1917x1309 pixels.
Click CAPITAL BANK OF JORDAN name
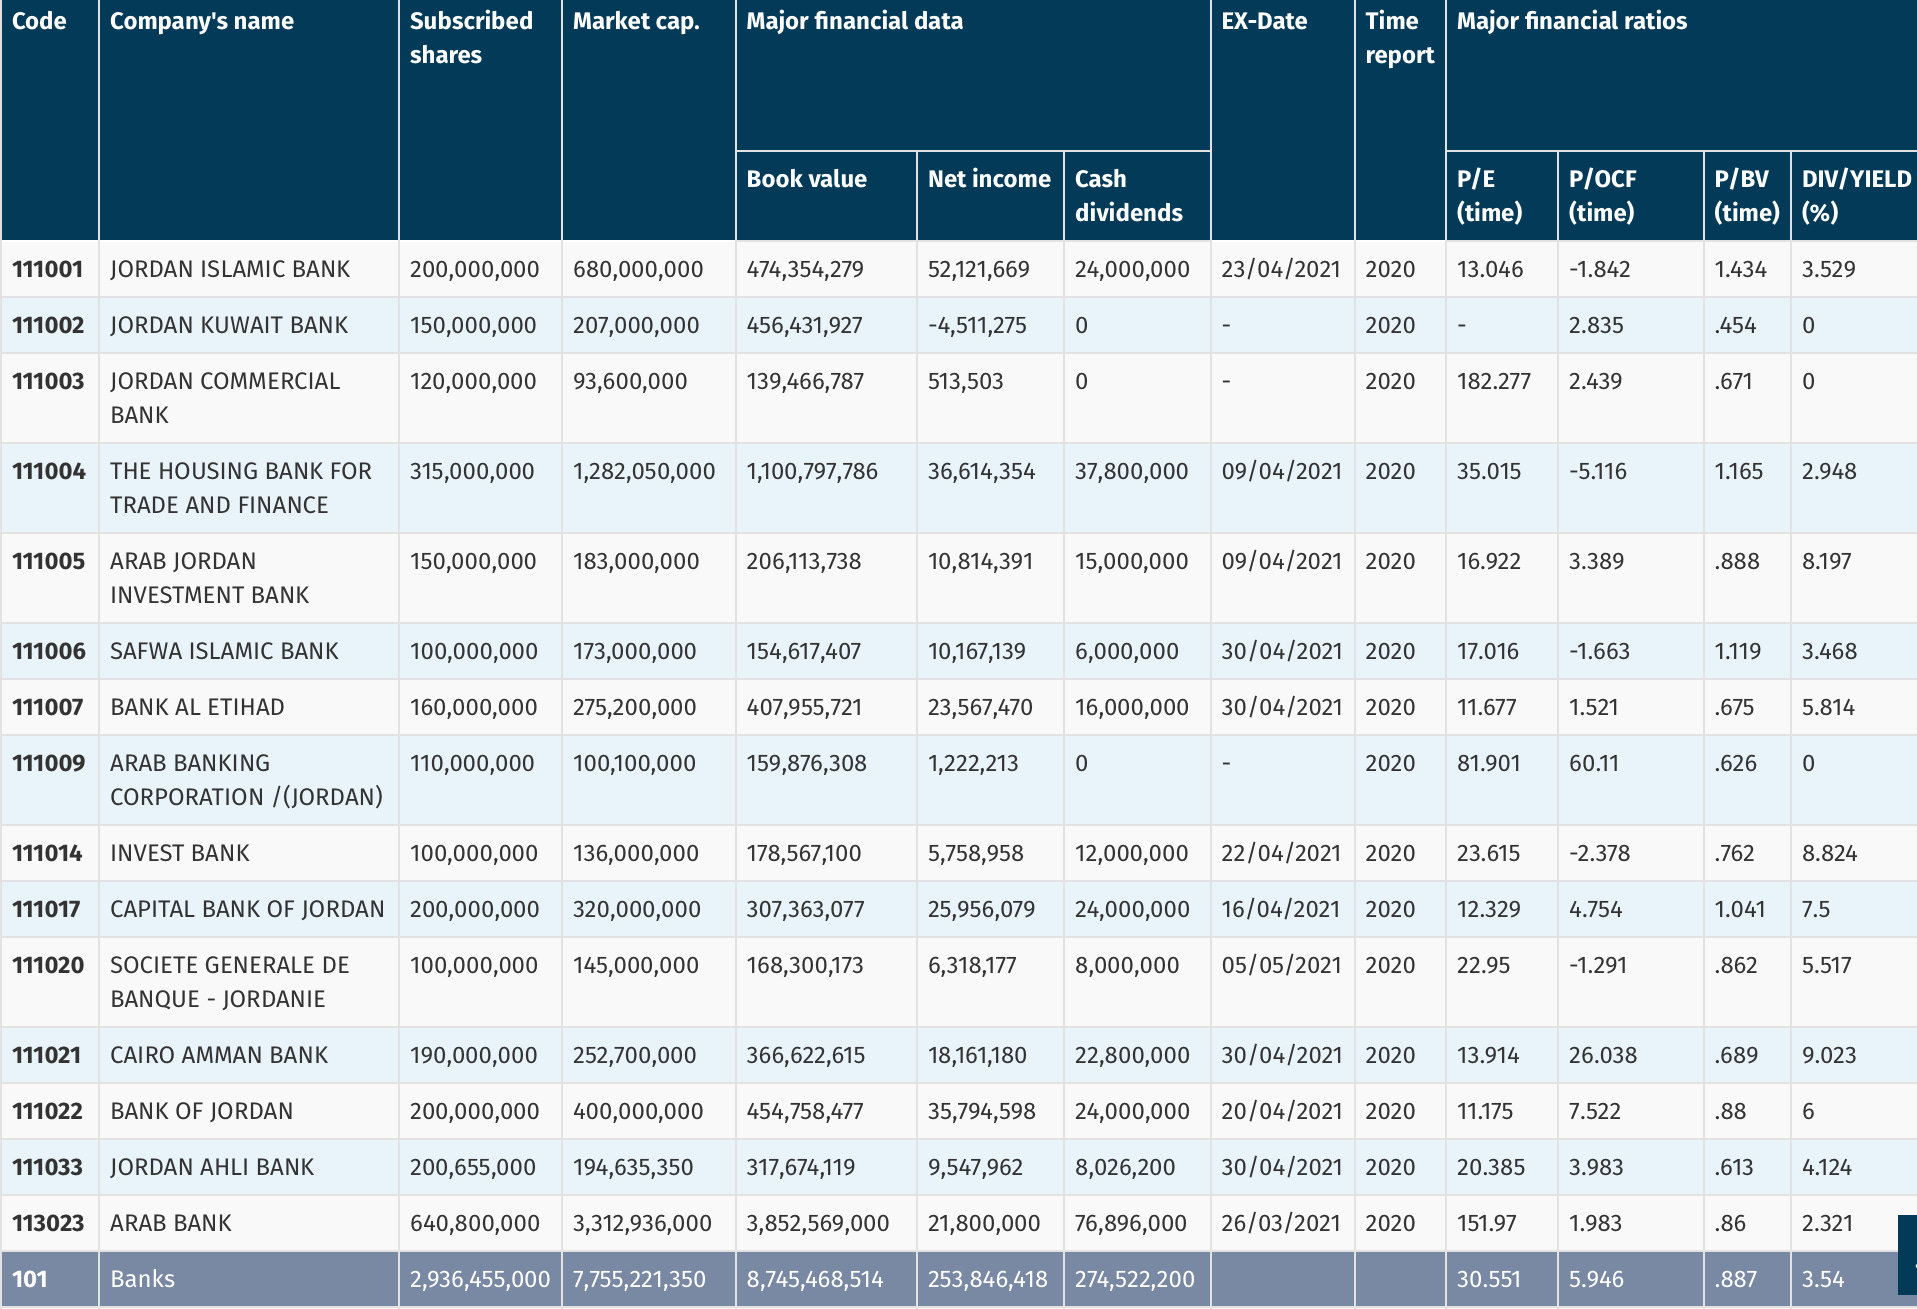pos(247,909)
